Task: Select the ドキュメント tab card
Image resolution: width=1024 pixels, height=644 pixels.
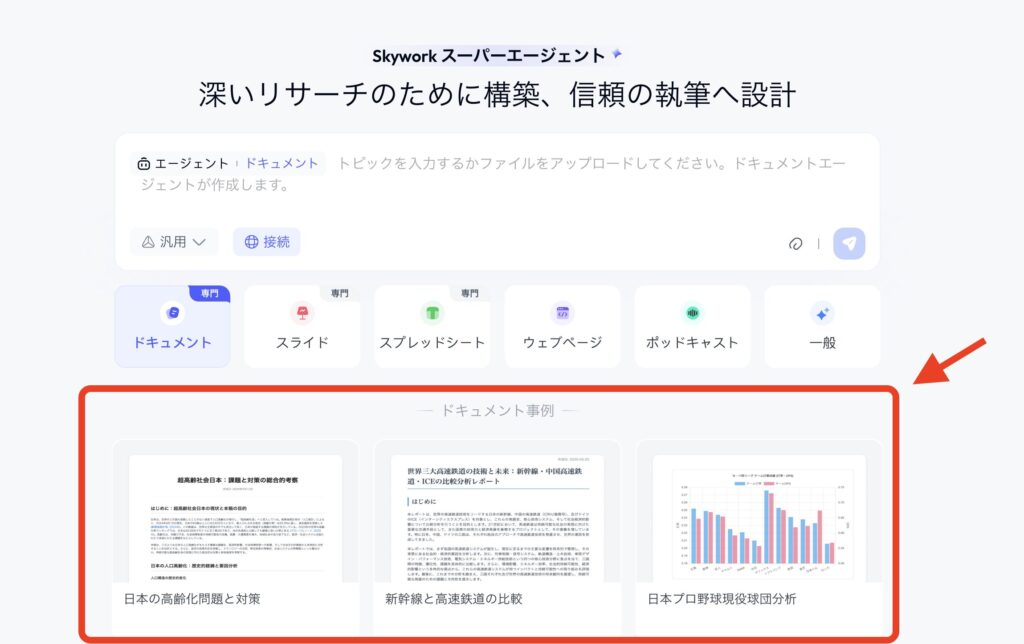Action: [172, 326]
